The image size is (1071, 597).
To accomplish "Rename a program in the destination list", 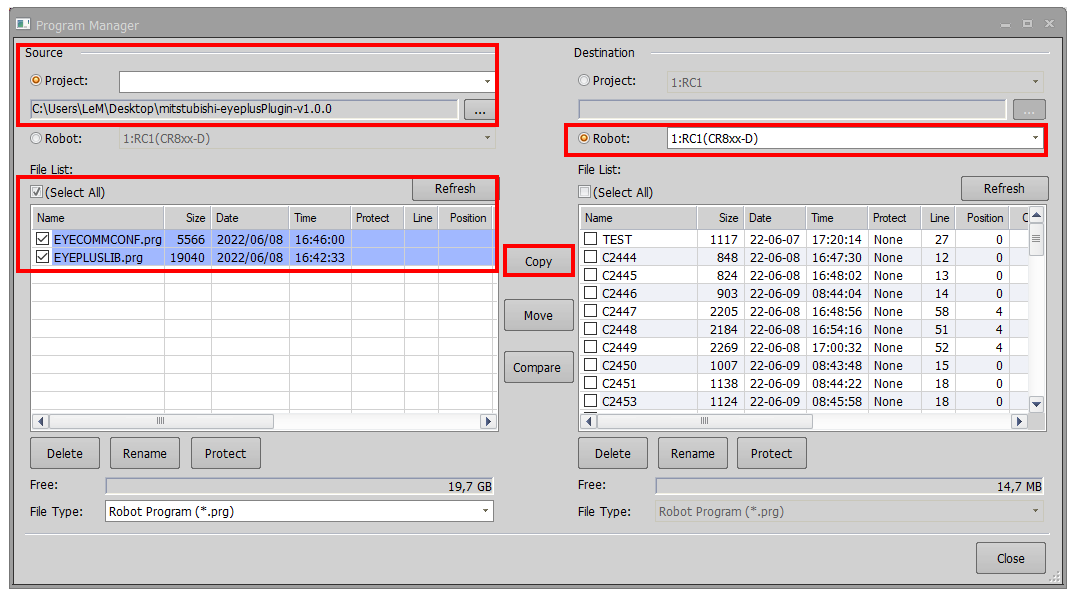I will pyautogui.click(x=692, y=452).
